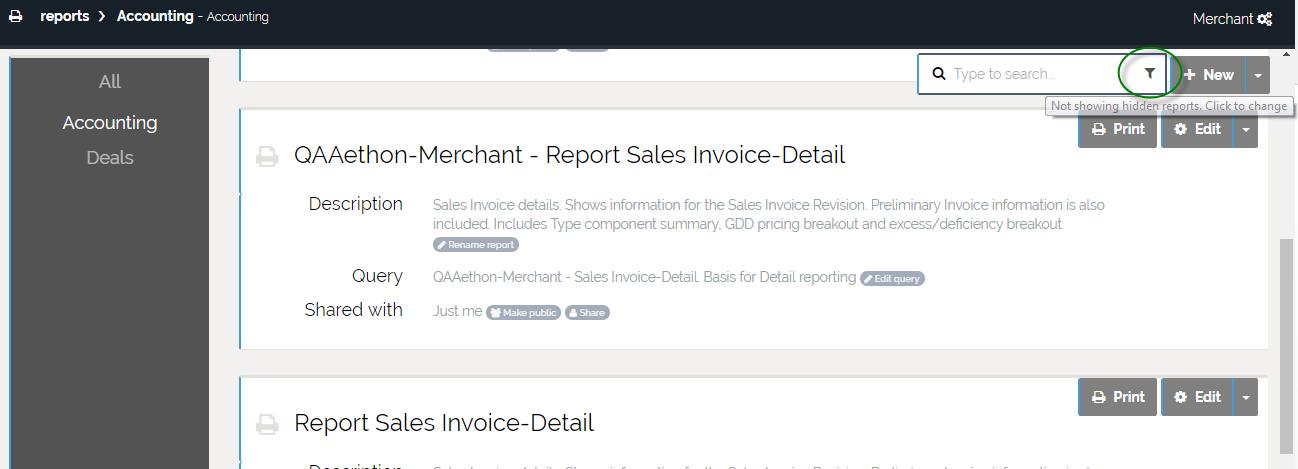Make the QAAethon report public

coord(523,313)
